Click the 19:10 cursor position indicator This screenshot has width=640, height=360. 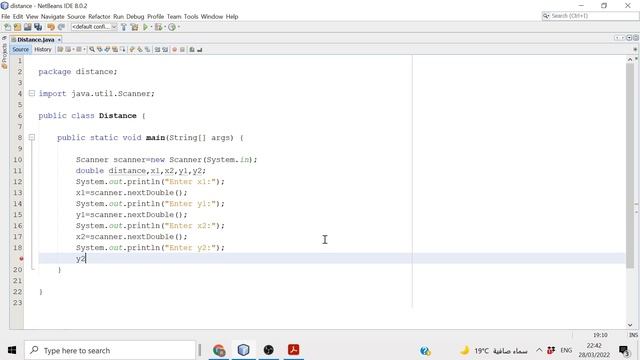coord(600,335)
